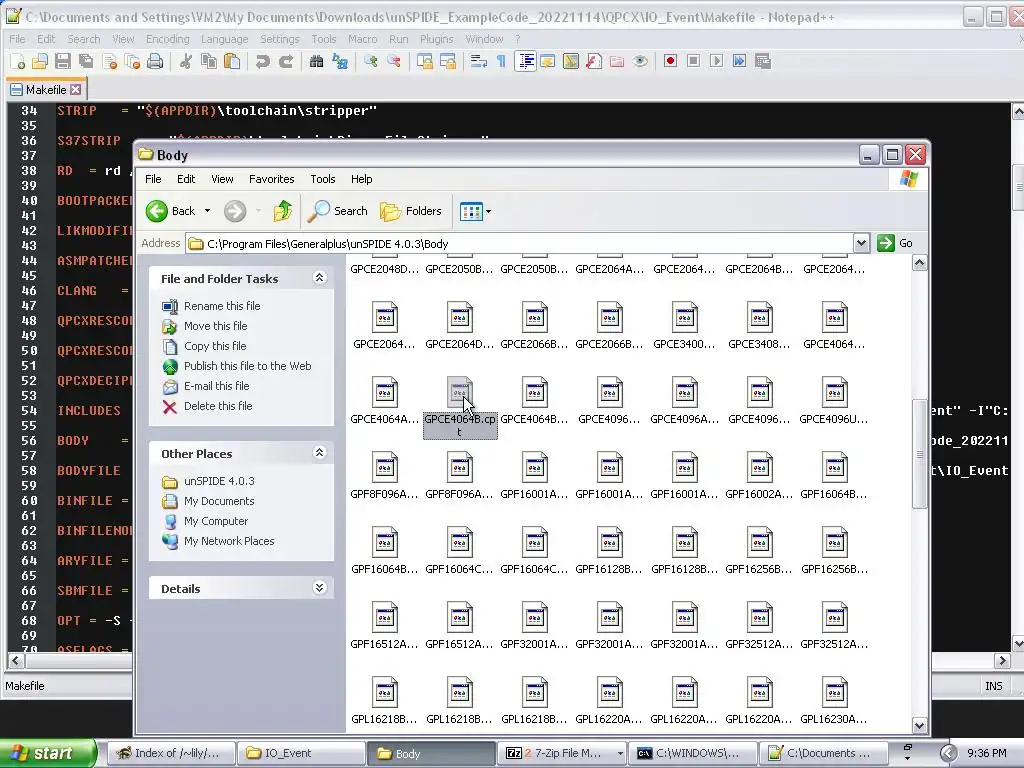Image resolution: width=1024 pixels, height=768 pixels.
Task: Expand the Address bar dropdown list
Action: click(x=861, y=244)
